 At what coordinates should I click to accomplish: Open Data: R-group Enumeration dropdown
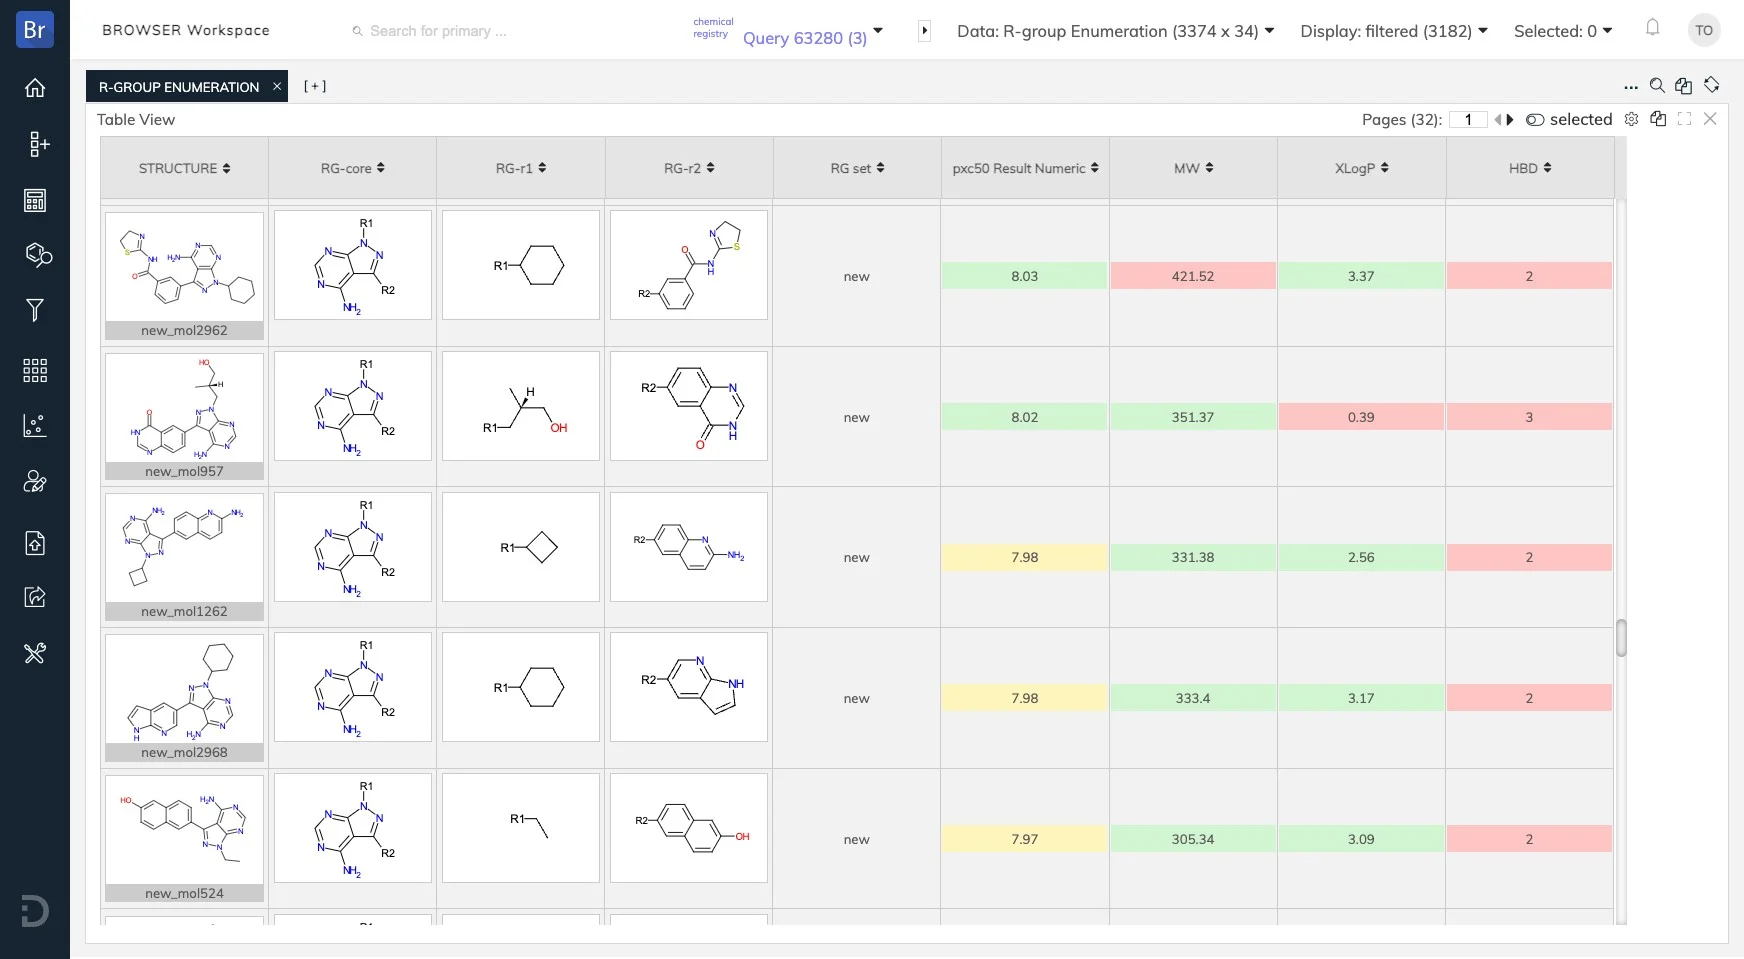[1115, 31]
